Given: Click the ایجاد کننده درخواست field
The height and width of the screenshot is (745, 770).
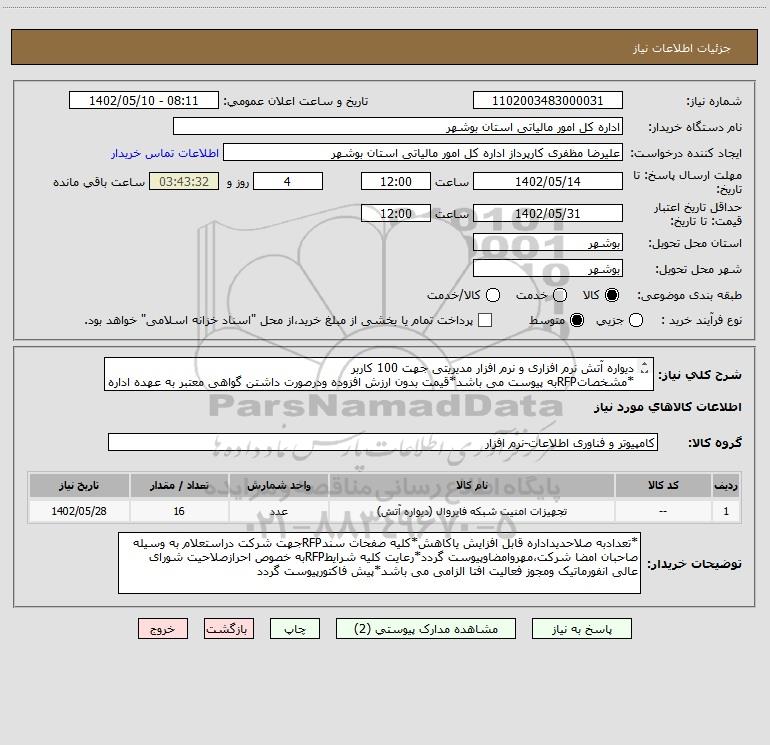Looking at the screenshot, I should 423,153.
